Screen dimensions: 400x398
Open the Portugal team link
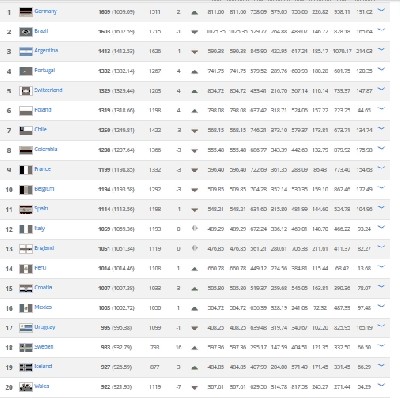45,70
